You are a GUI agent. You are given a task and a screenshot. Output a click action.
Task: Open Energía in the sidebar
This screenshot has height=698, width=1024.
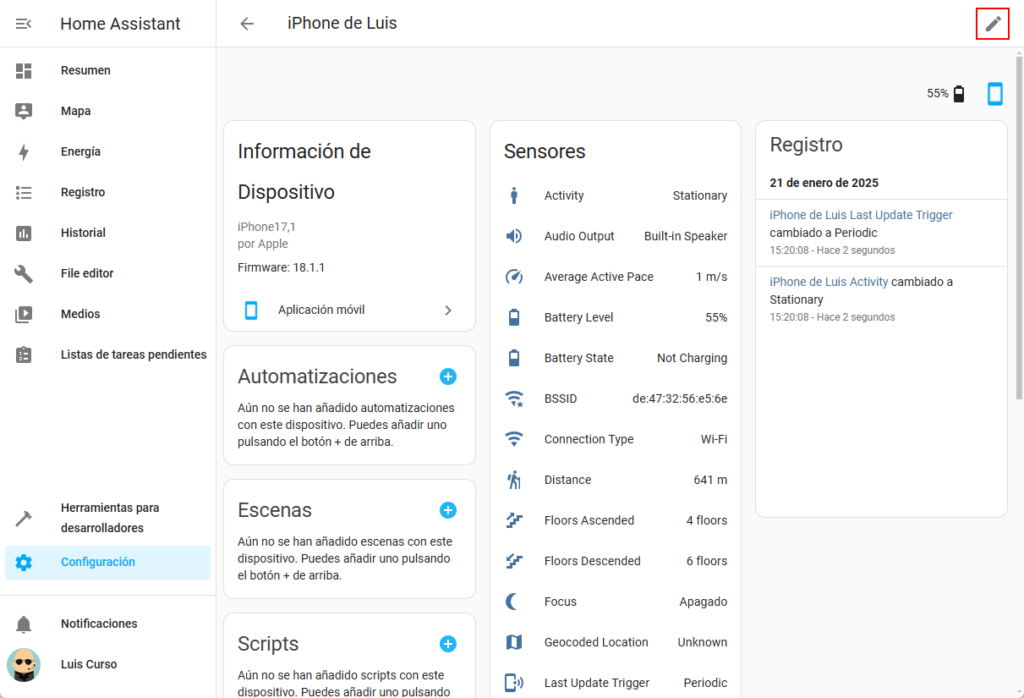coord(80,152)
